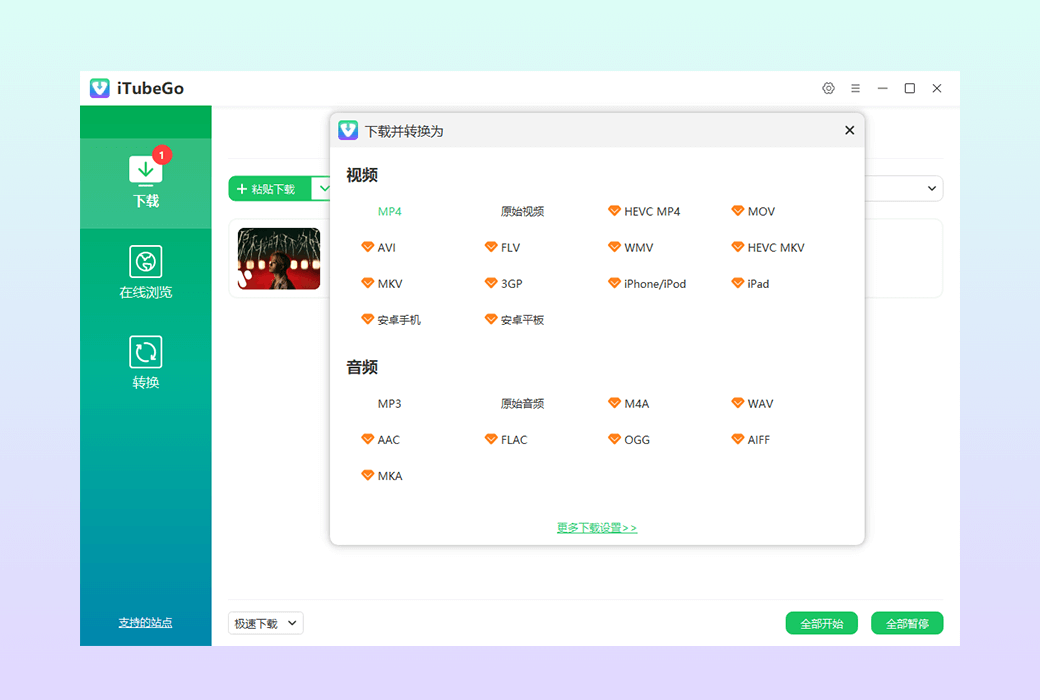Choose iPhone/iPod device preset
This screenshot has height=700, width=1040.
(x=647, y=283)
